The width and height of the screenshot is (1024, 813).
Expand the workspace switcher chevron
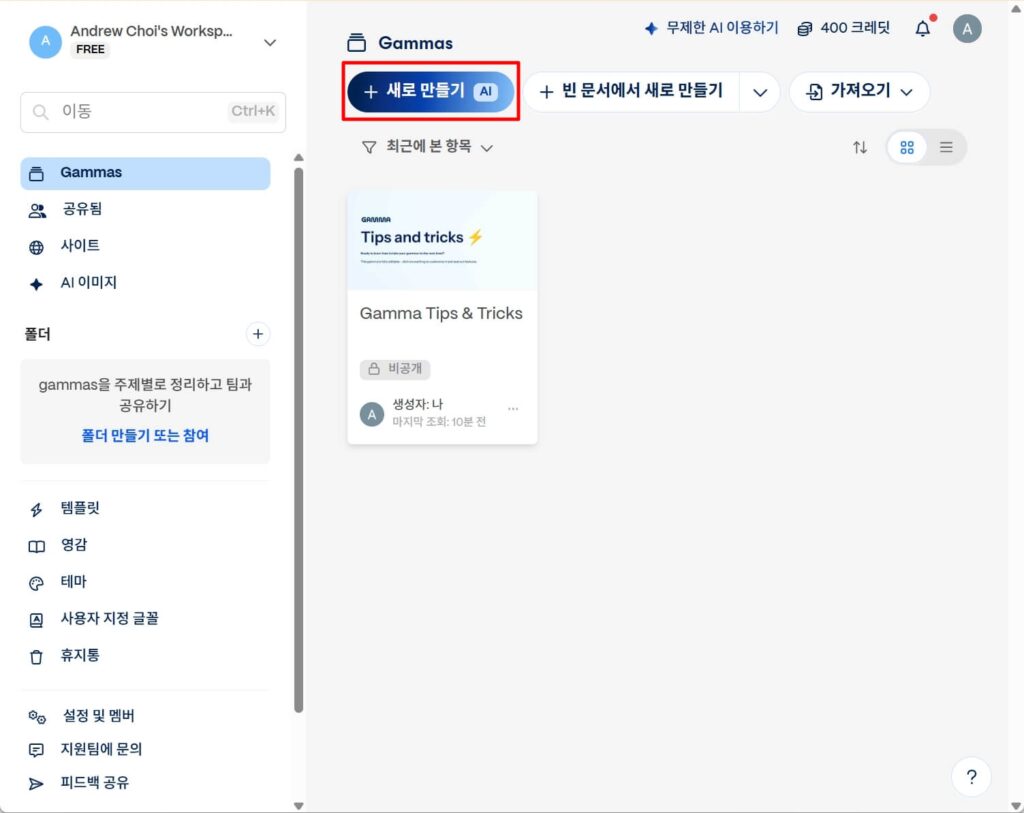(x=269, y=43)
